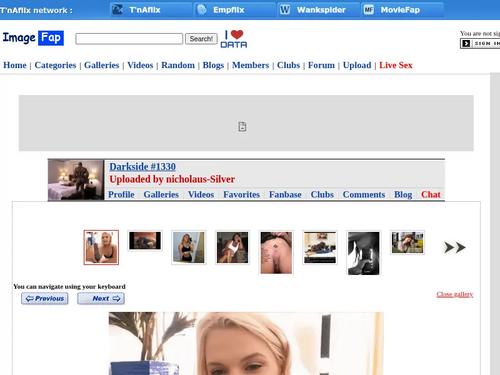Click the Next button
This screenshot has width=500, height=375.
[101, 298]
